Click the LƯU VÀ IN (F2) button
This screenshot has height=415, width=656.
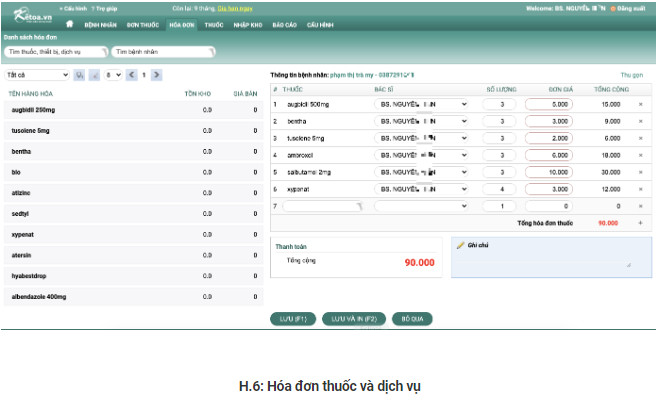tap(353, 319)
